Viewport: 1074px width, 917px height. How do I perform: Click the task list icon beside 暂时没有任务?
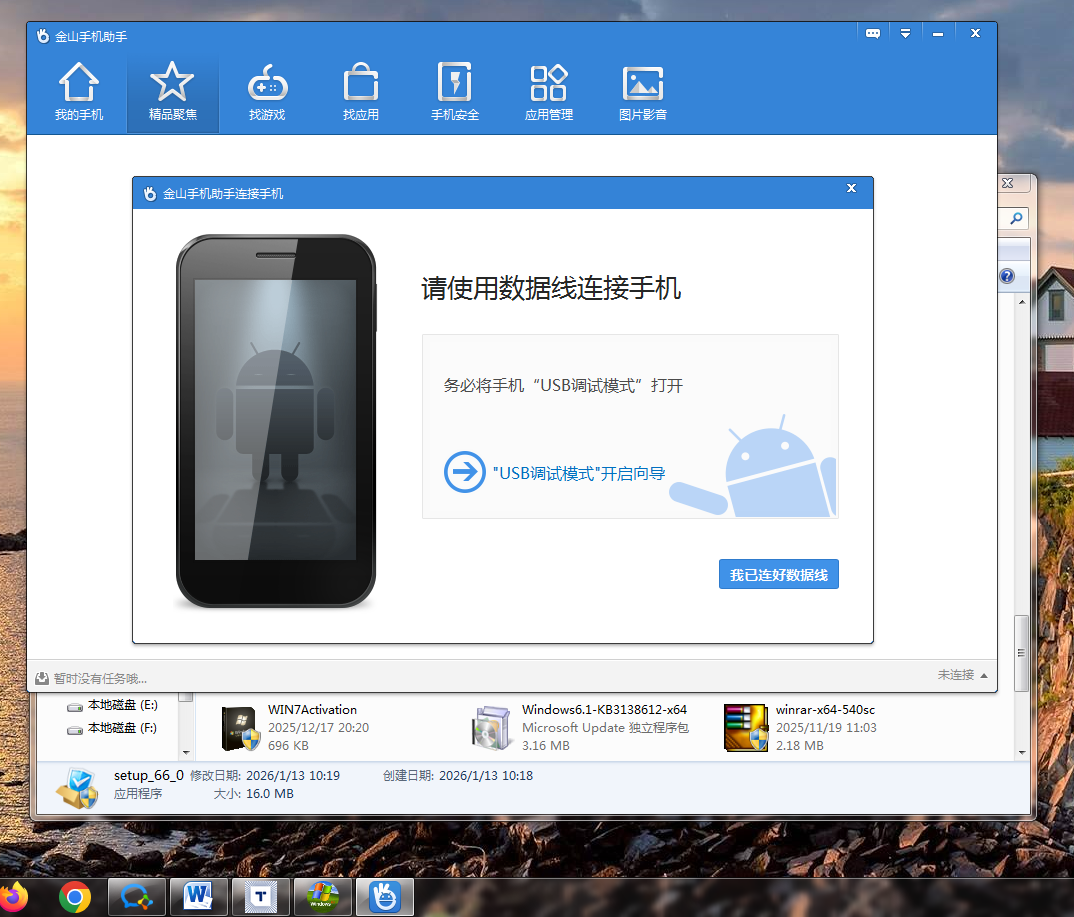[x=42, y=678]
